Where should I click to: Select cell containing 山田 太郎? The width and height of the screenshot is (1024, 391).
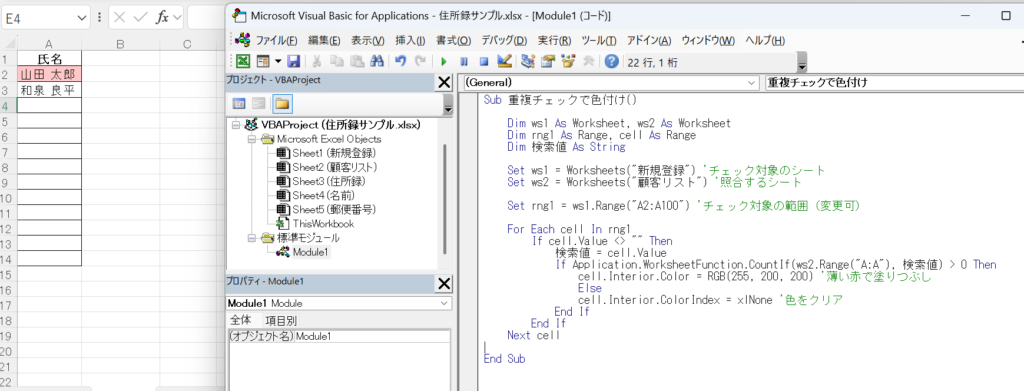(x=49, y=74)
